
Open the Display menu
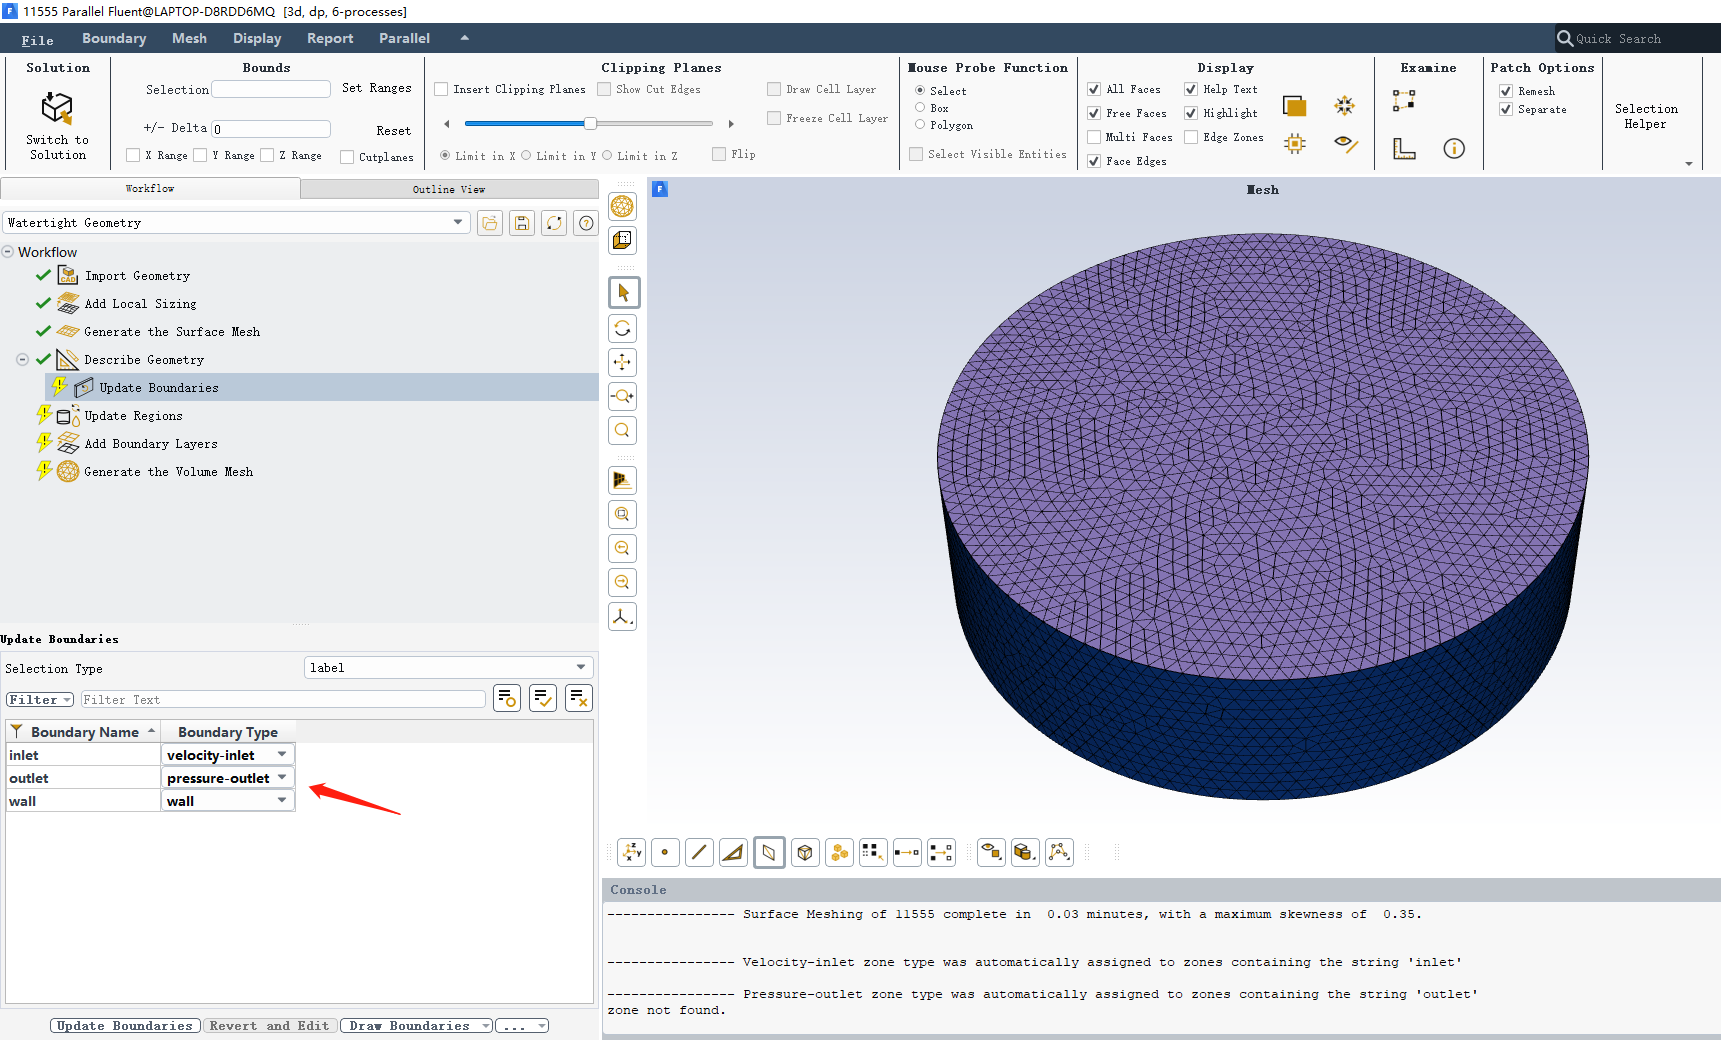pyautogui.click(x=257, y=38)
